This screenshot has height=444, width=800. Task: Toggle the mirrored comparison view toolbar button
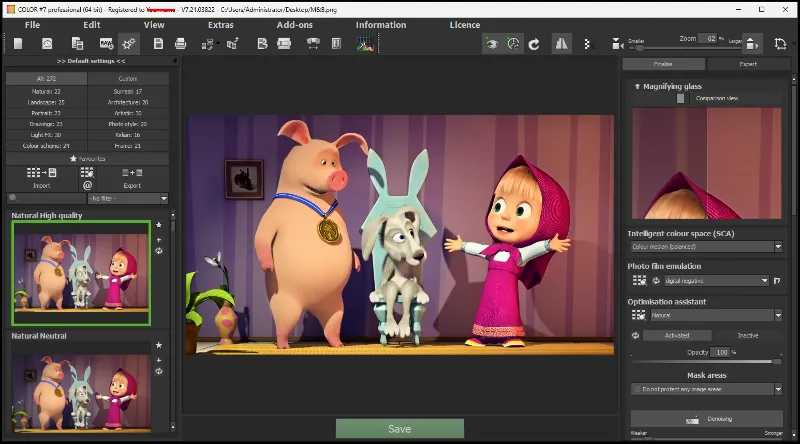tap(561, 44)
